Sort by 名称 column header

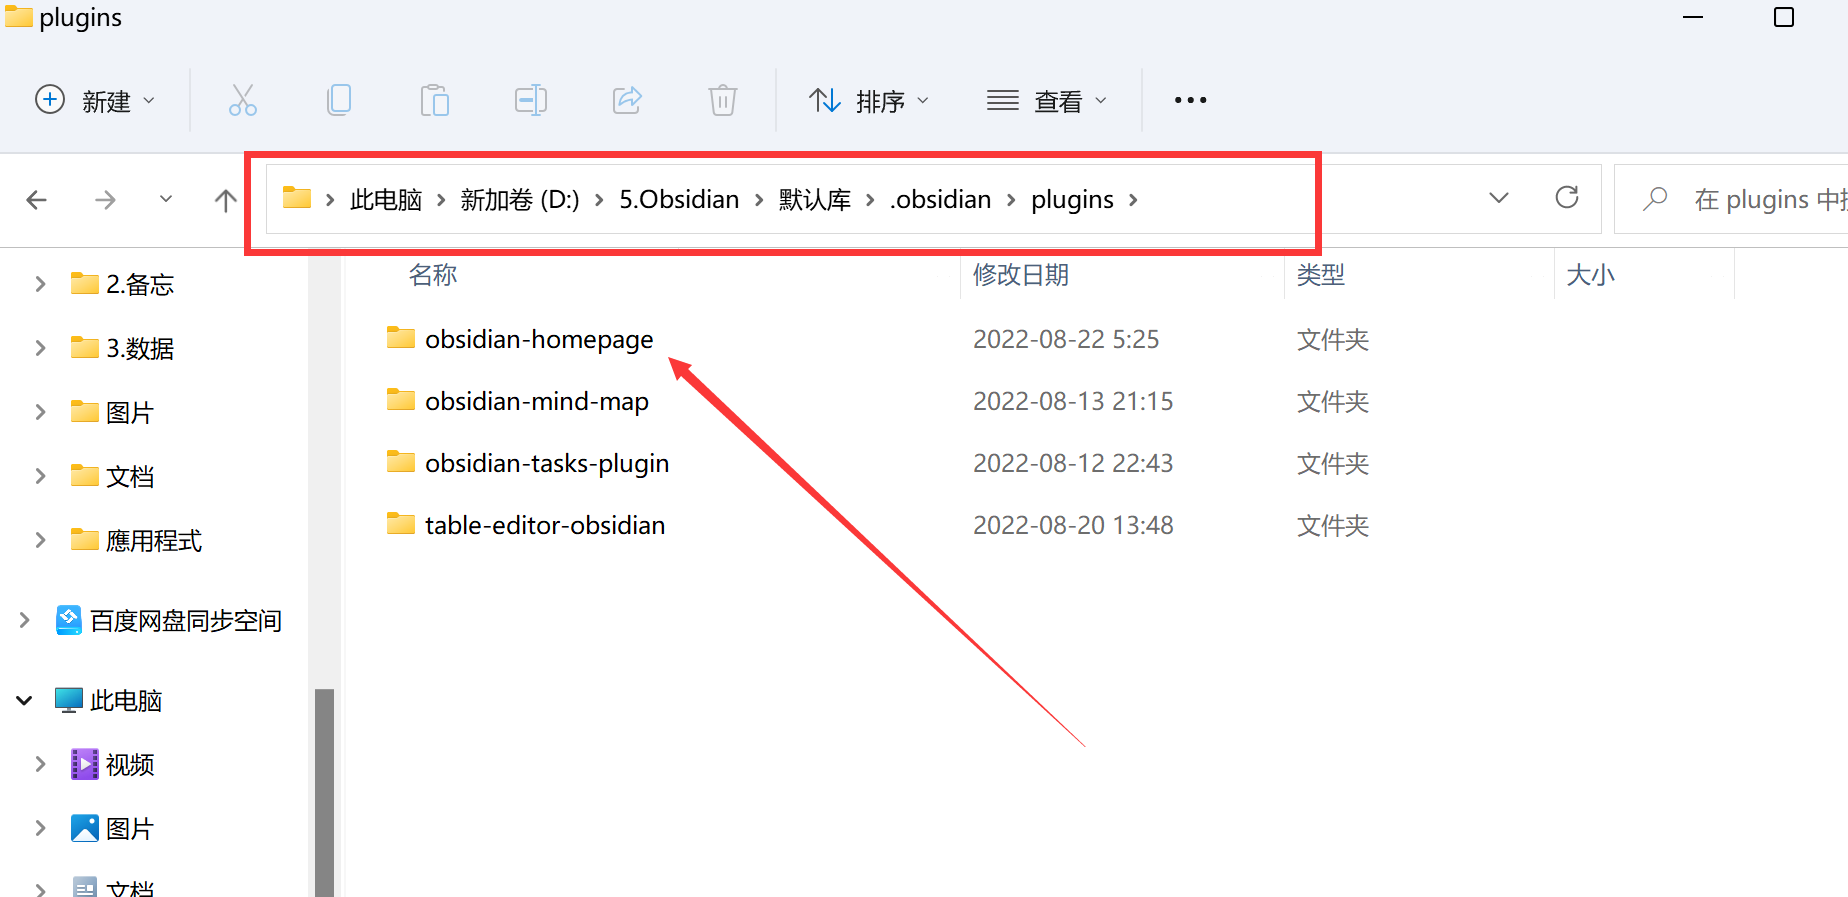pos(433,275)
